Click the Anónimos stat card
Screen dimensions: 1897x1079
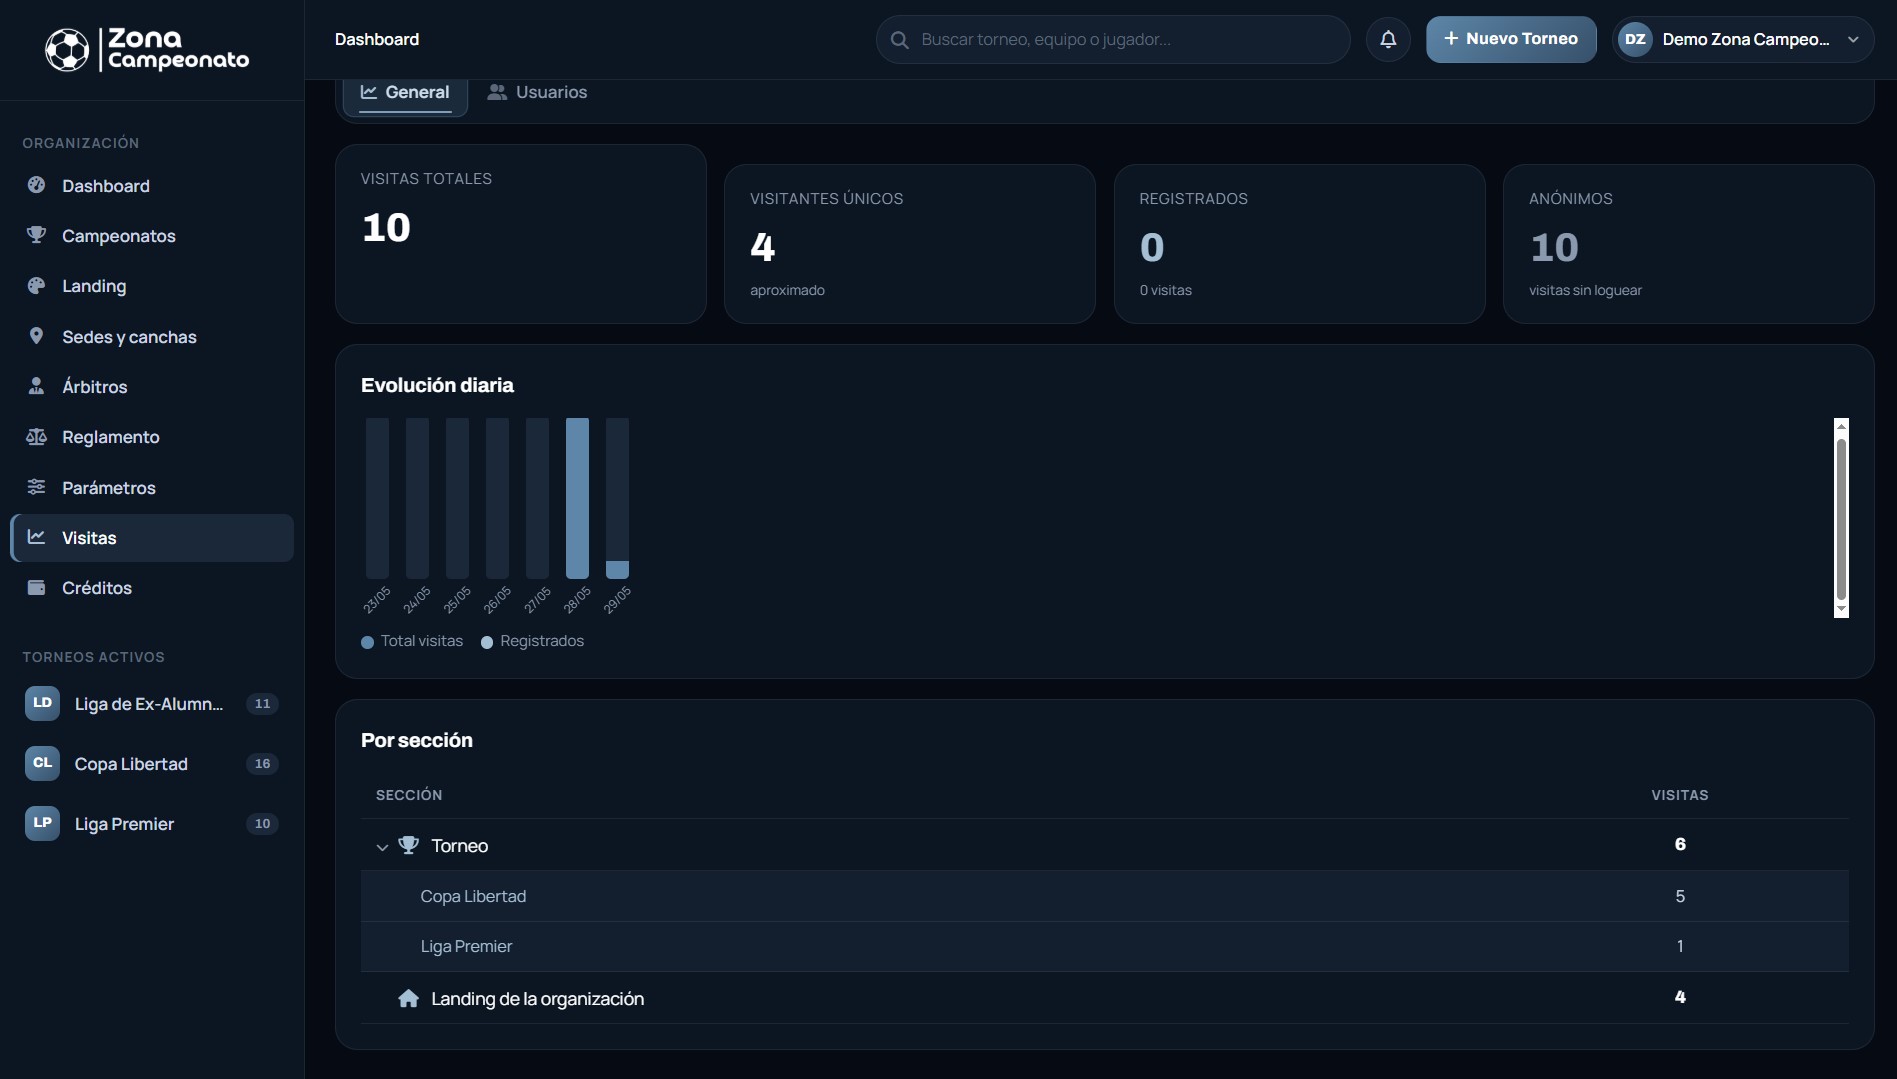pyautogui.click(x=1689, y=244)
